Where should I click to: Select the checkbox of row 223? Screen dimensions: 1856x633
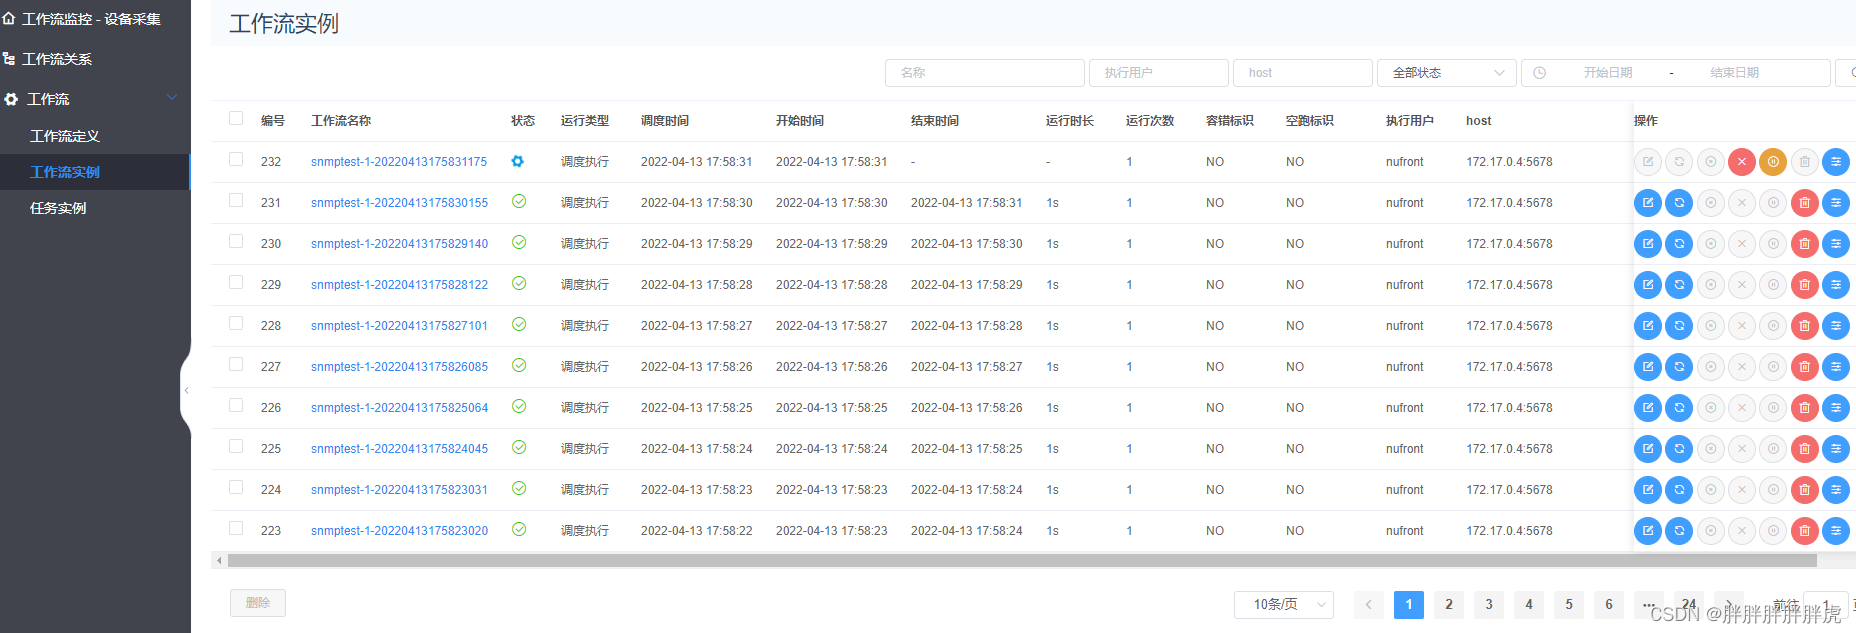point(236,528)
